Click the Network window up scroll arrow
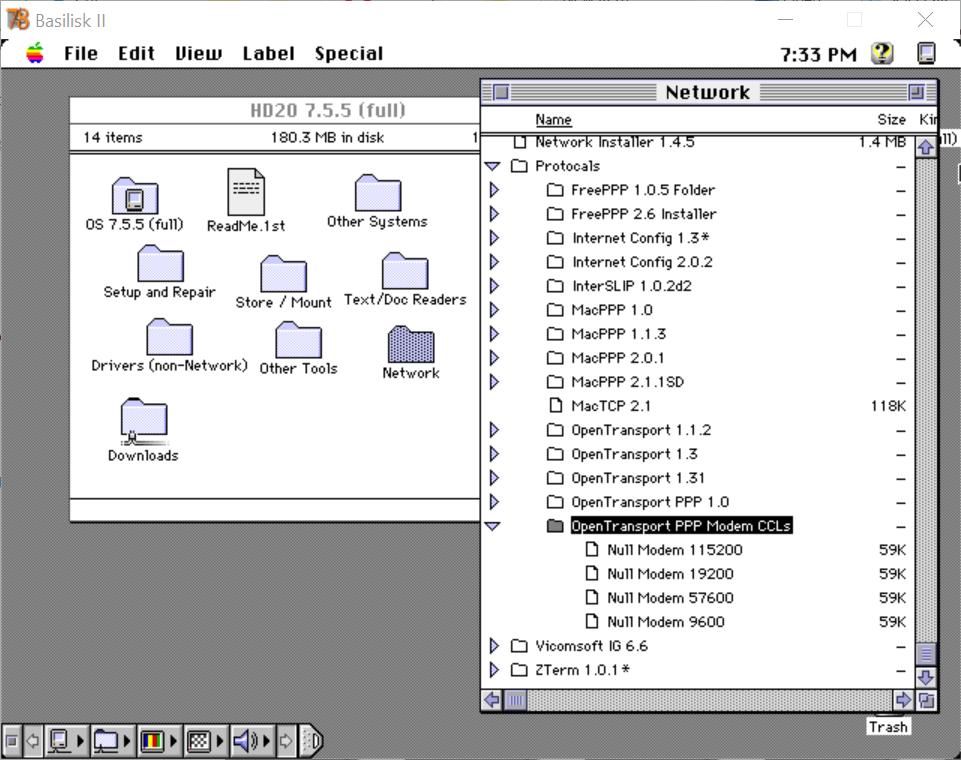 (x=926, y=147)
